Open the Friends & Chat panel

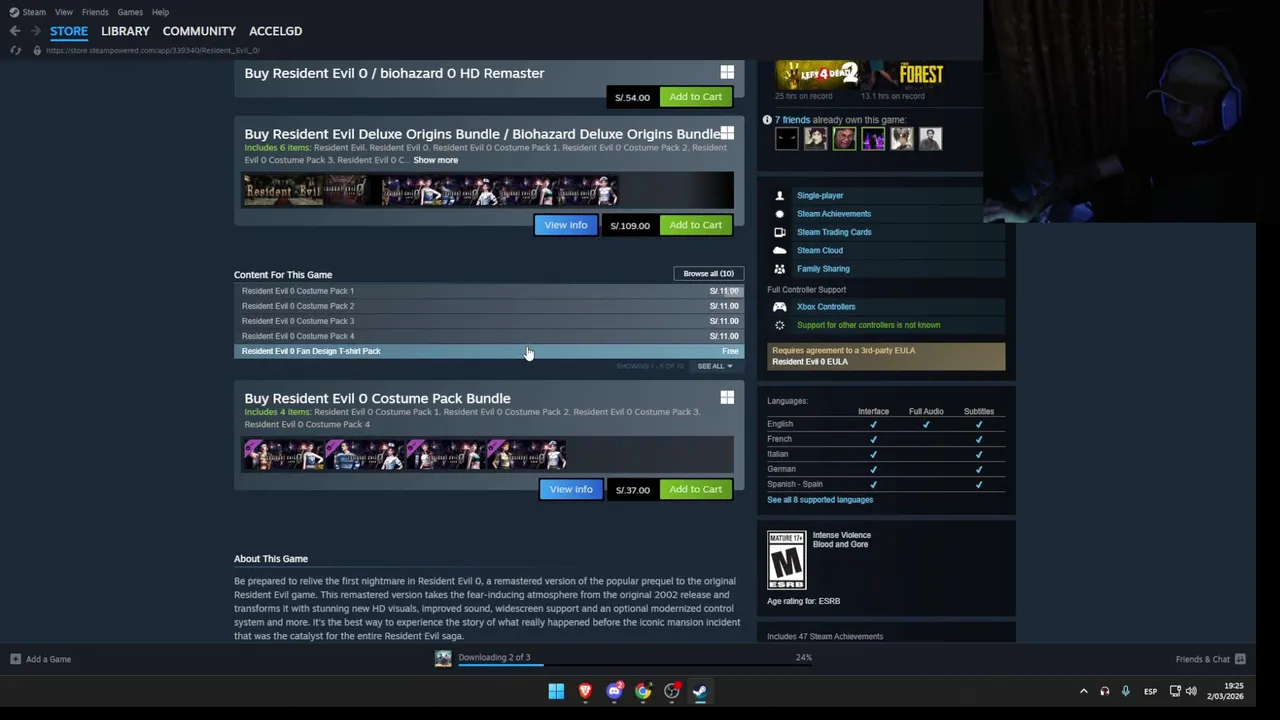pyautogui.click(x=1210, y=659)
